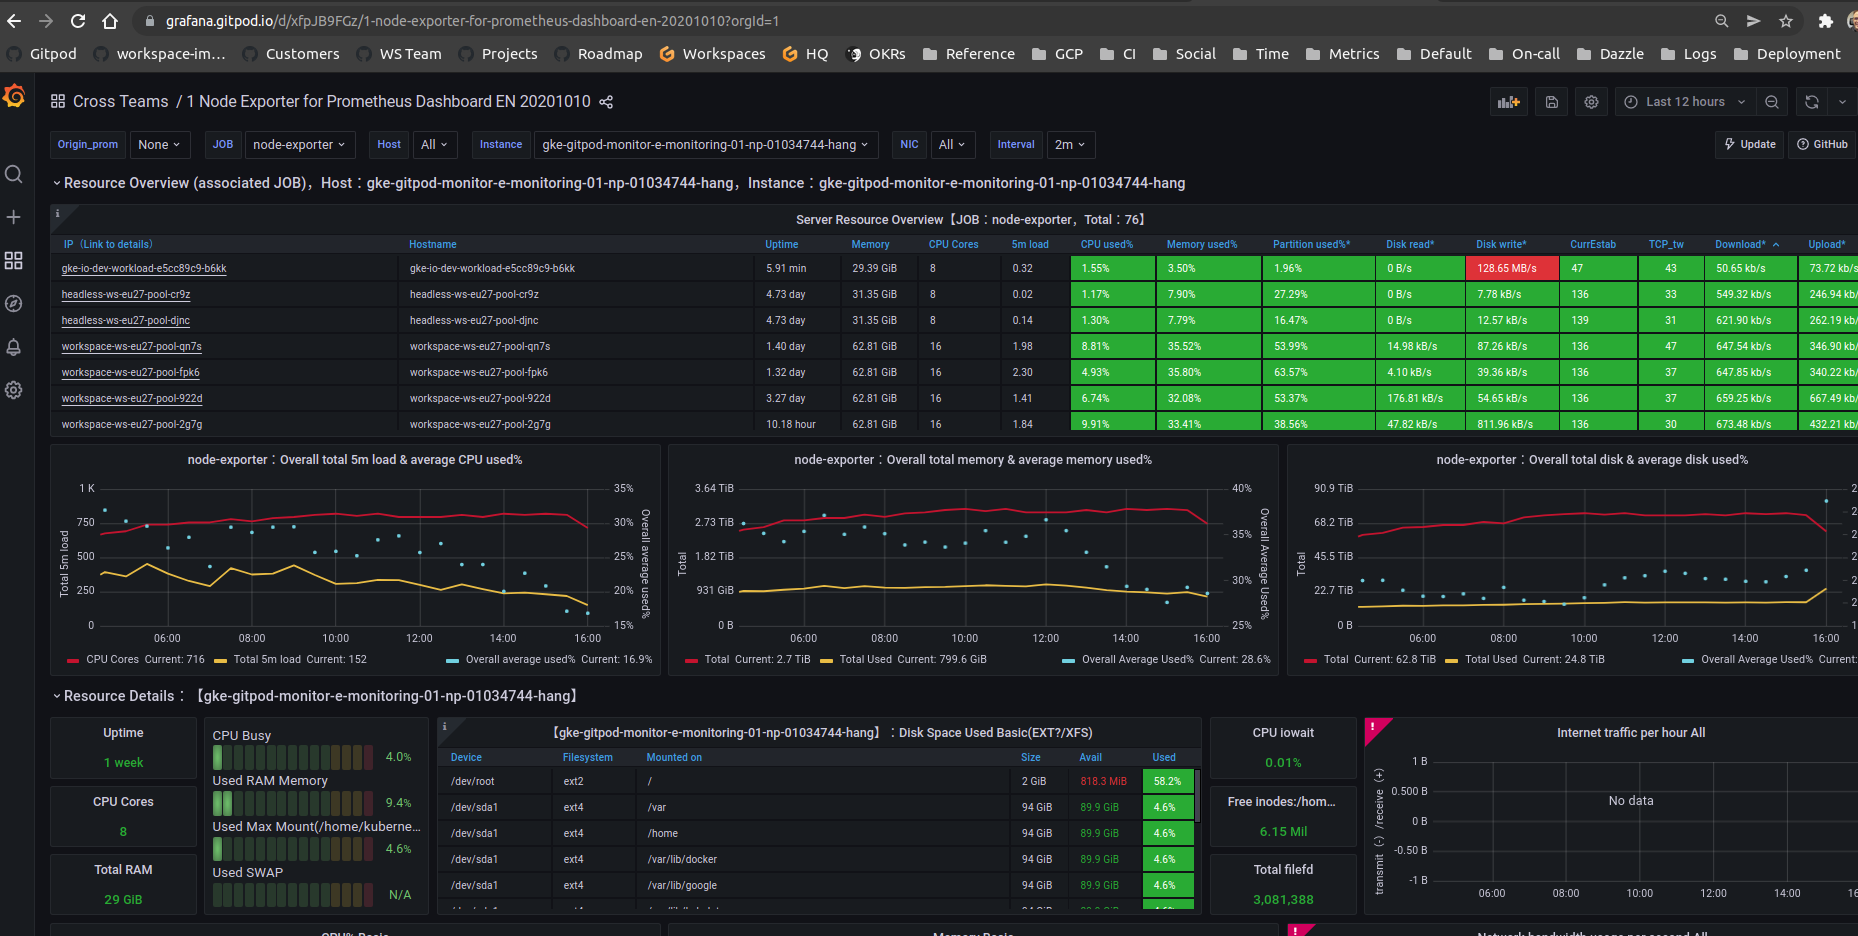1858x936 pixels.
Task: Refresh the dashboard now
Action: click(1811, 102)
